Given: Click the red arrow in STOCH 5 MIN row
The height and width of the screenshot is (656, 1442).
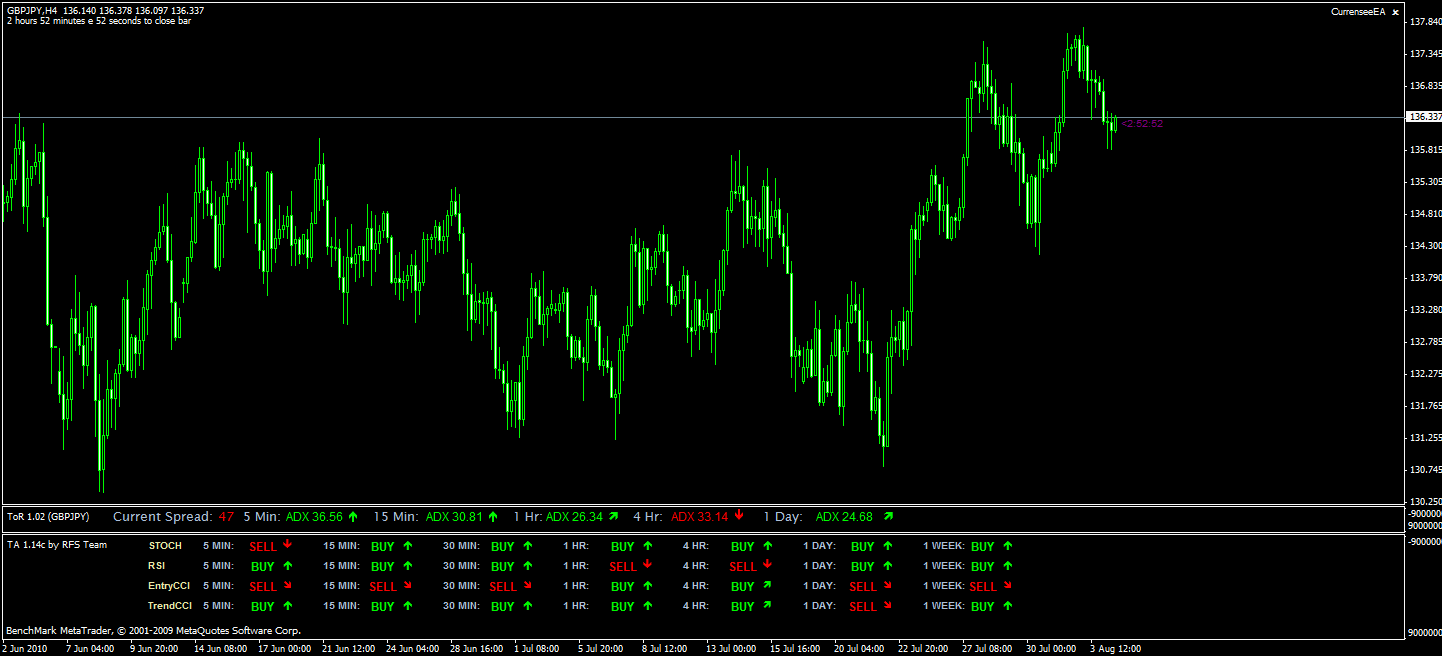Looking at the screenshot, I should coord(287,545).
